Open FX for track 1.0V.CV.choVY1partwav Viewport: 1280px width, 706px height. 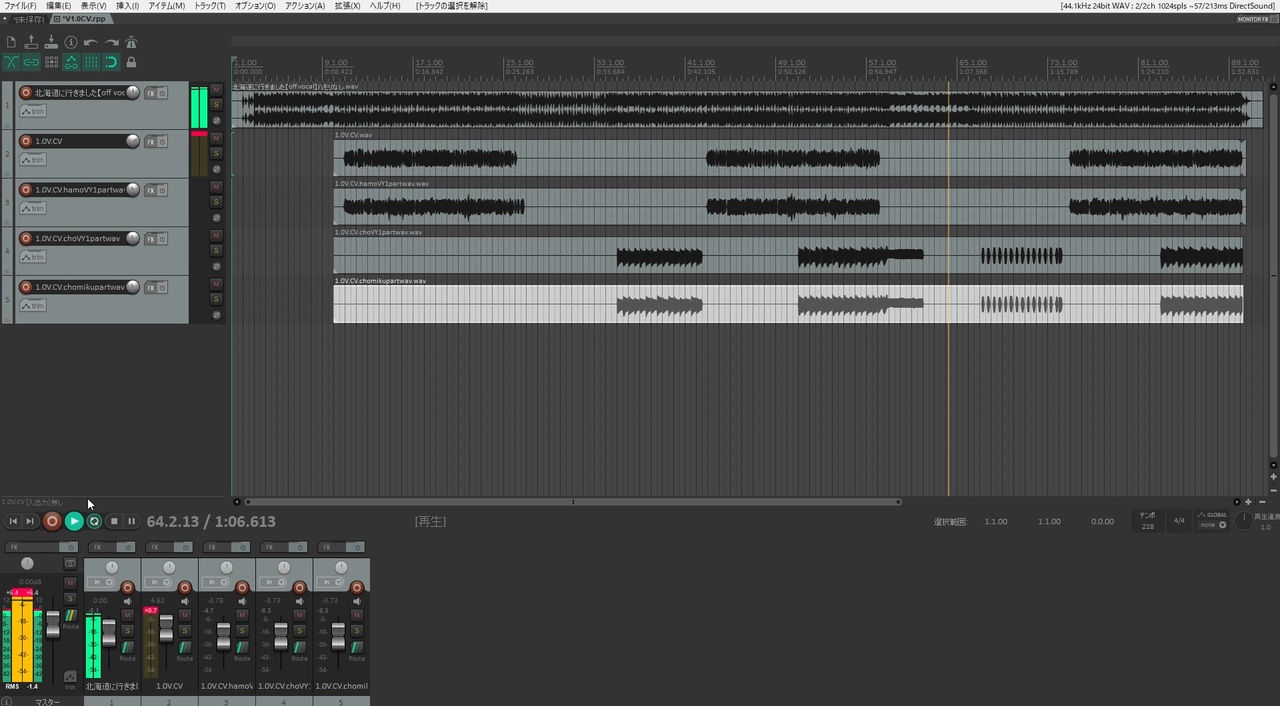tap(150, 239)
